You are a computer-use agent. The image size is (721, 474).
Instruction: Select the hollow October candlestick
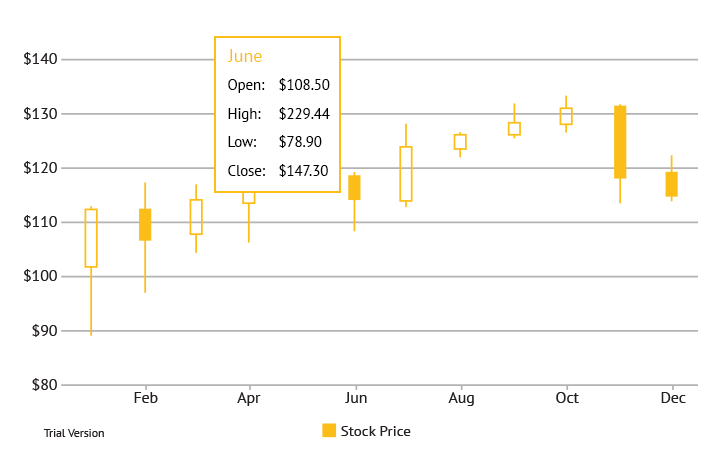pos(566,116)
